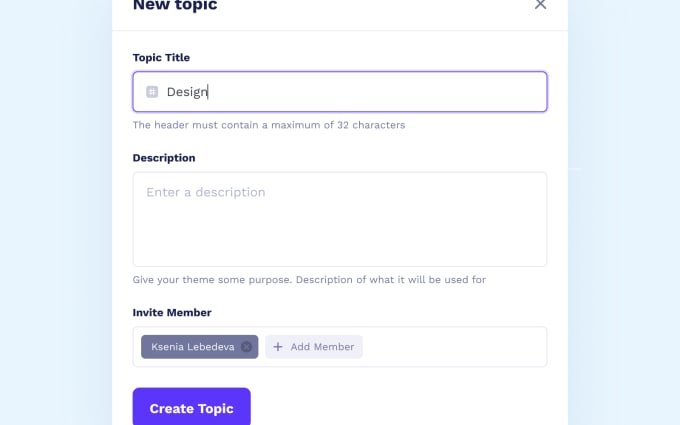Viewport: 680px width, 425px height.
Task: Click the Topic Title label
Action: tap(161, 58)
